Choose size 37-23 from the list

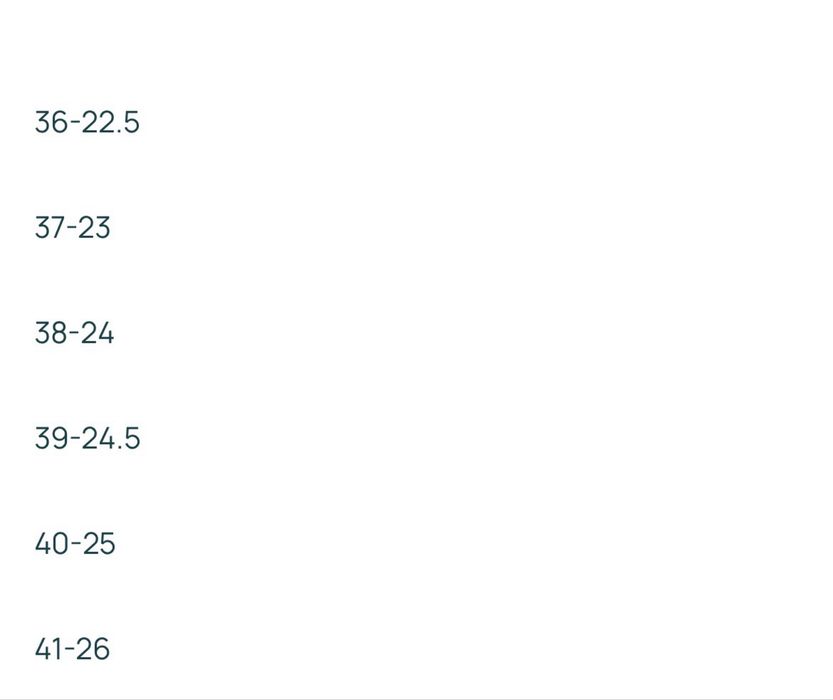[x=72, y=227]
